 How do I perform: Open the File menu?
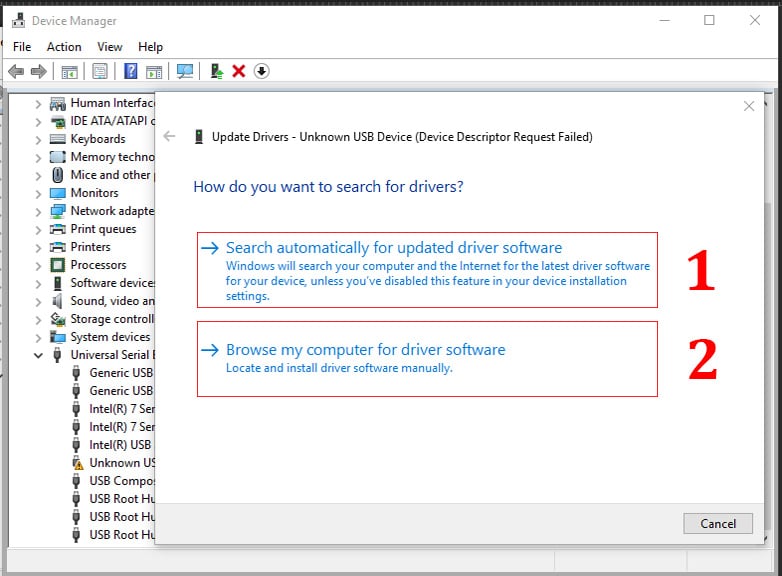(x=22, y=47)
